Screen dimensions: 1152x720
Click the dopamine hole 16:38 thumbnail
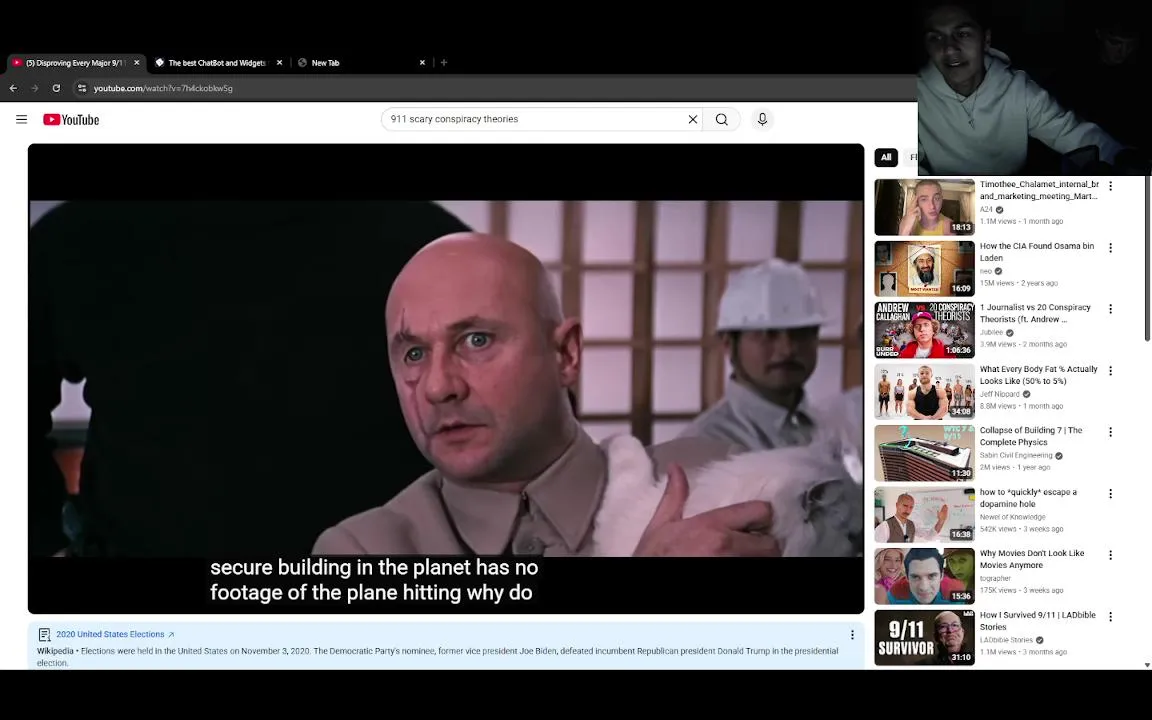coord(924,514)
